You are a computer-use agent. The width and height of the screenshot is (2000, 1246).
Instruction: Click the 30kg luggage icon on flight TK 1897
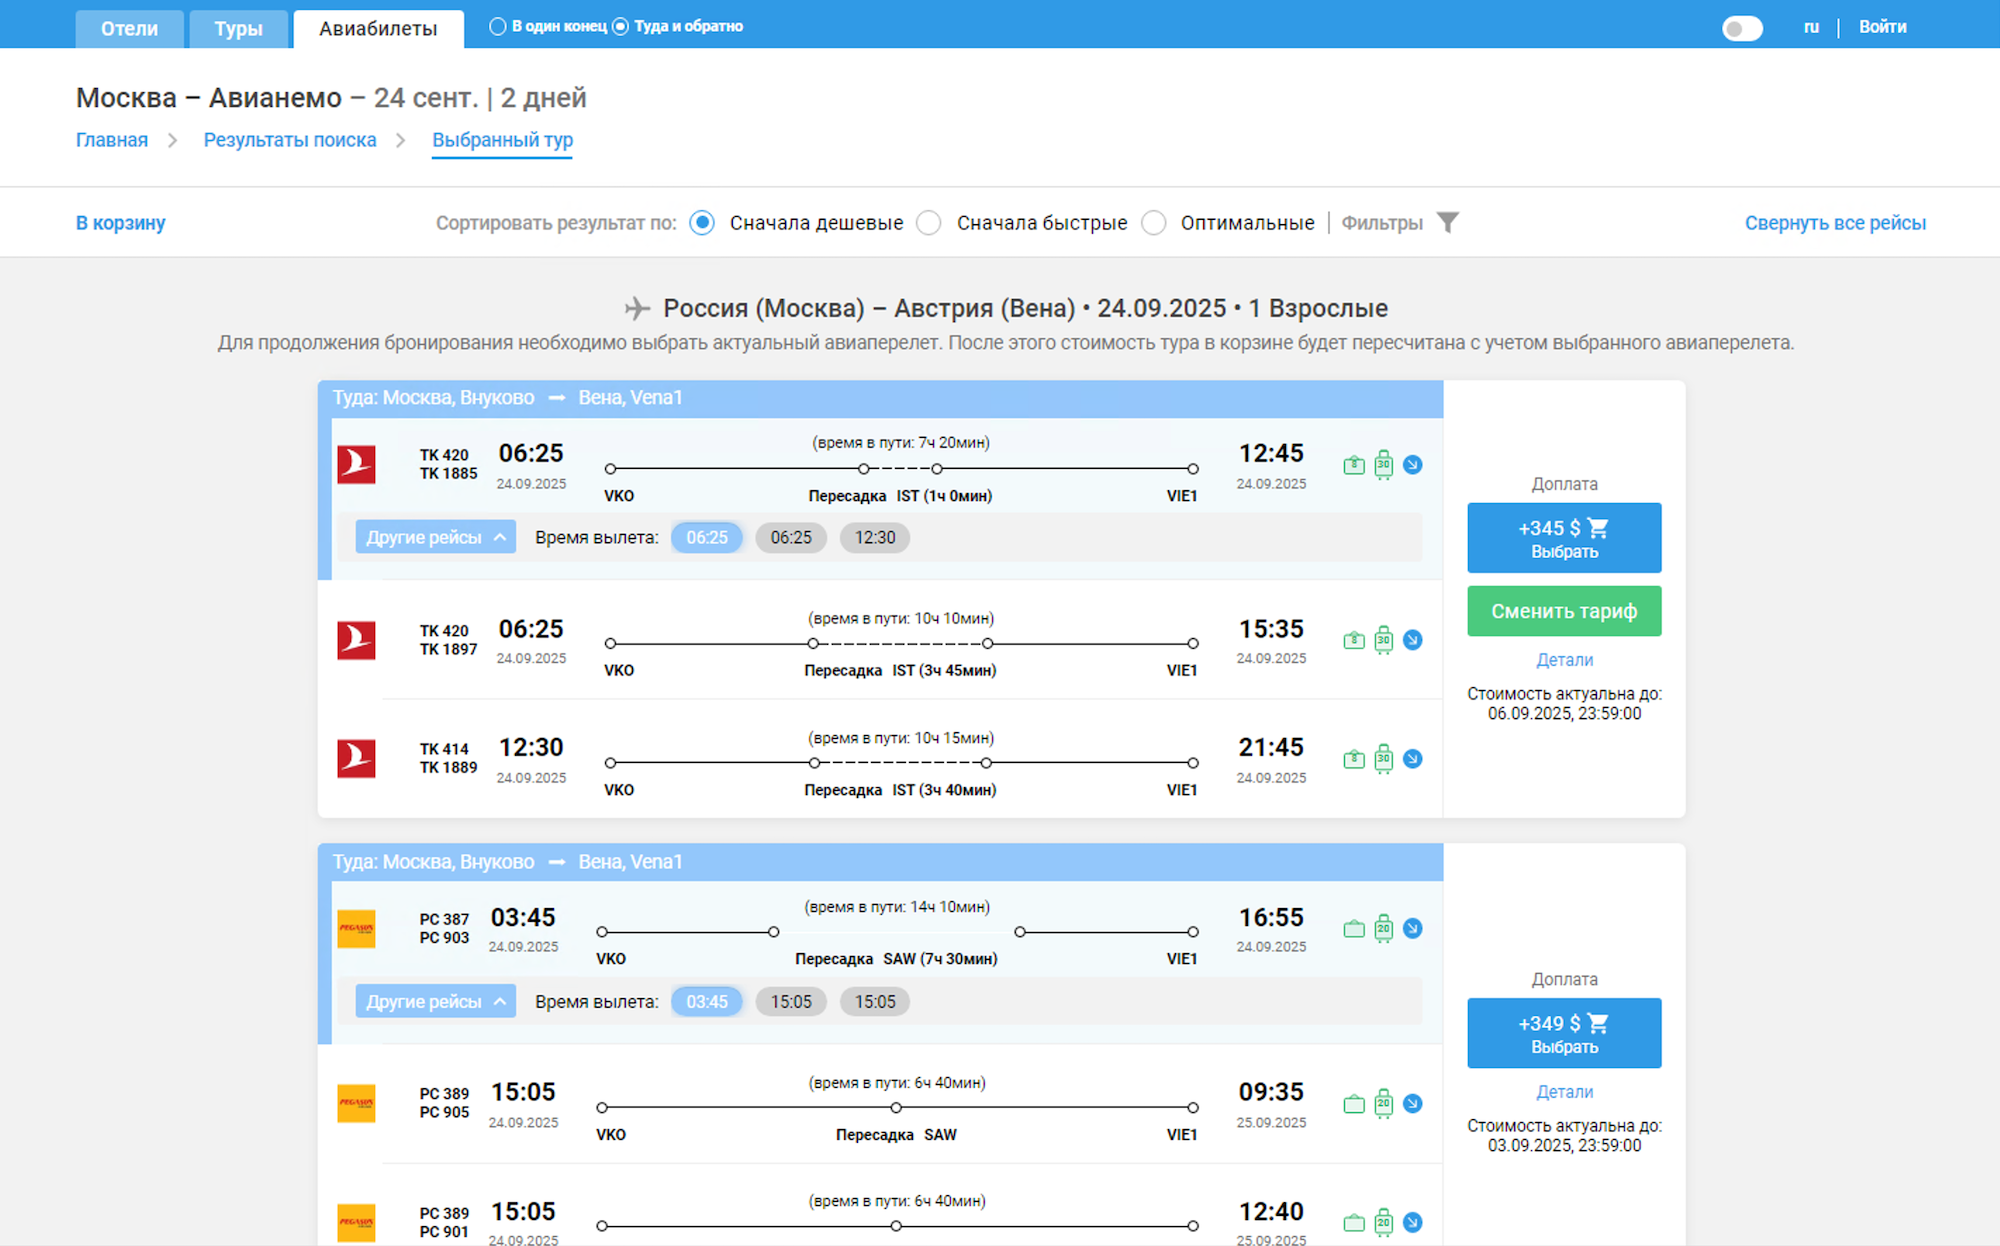tap(1383, 640)
